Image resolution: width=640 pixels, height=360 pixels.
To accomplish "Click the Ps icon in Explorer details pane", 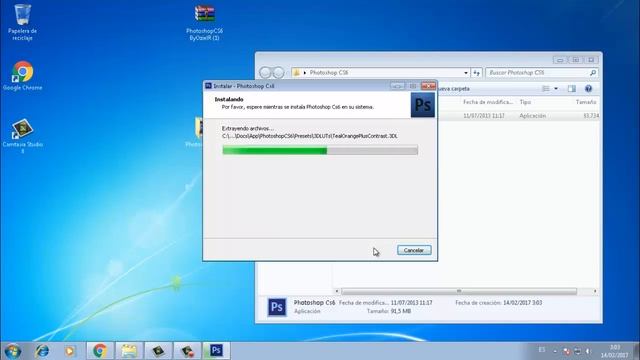I will 277,307.
